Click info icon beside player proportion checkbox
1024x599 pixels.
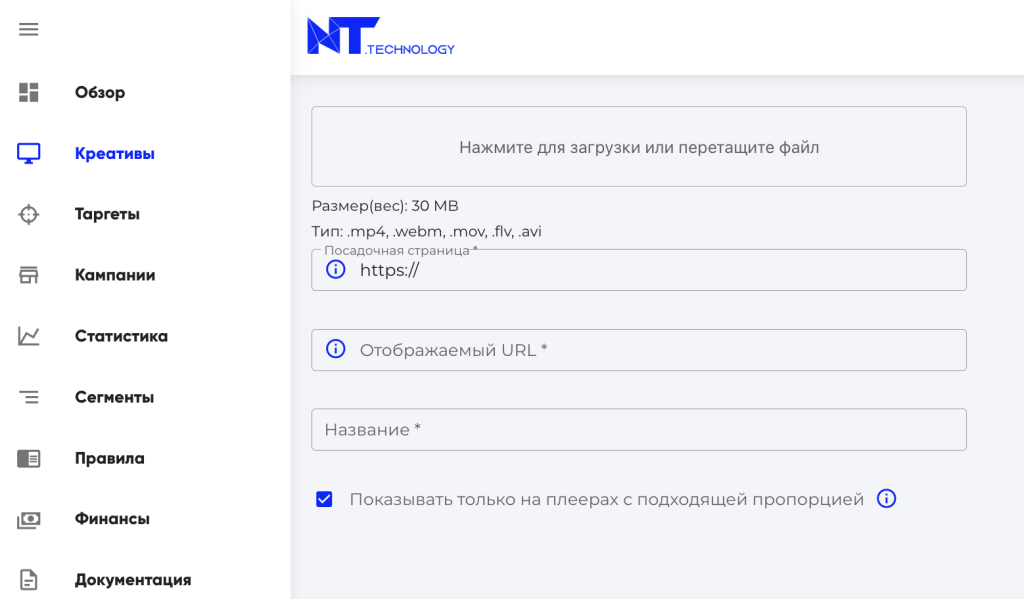[886, 499]
